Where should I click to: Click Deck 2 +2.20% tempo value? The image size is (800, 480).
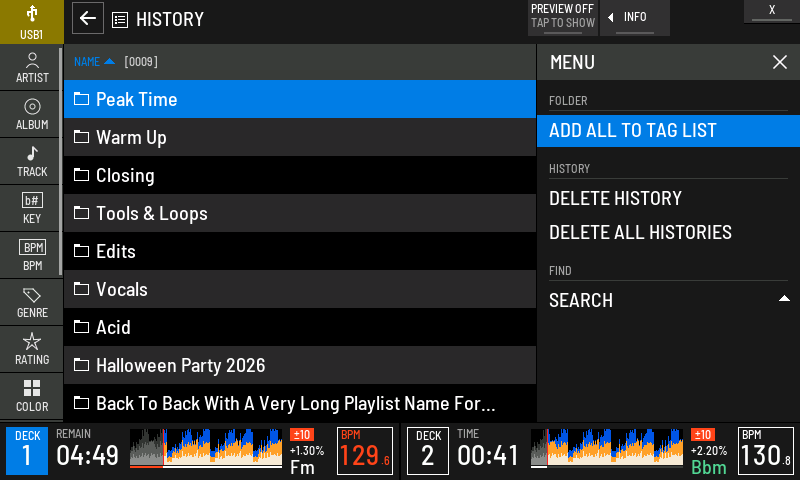pyautogui.click(x=709, y=450)
